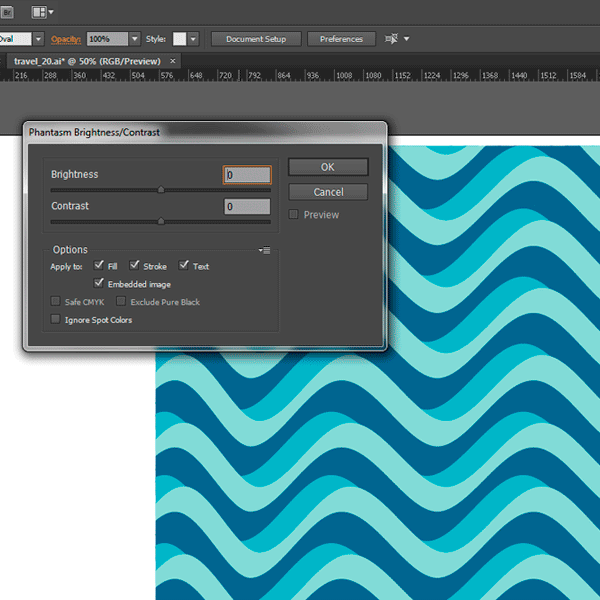The image size is (600, 600).
Task: Click the Brightness value field
Action: tap(247, 175)
